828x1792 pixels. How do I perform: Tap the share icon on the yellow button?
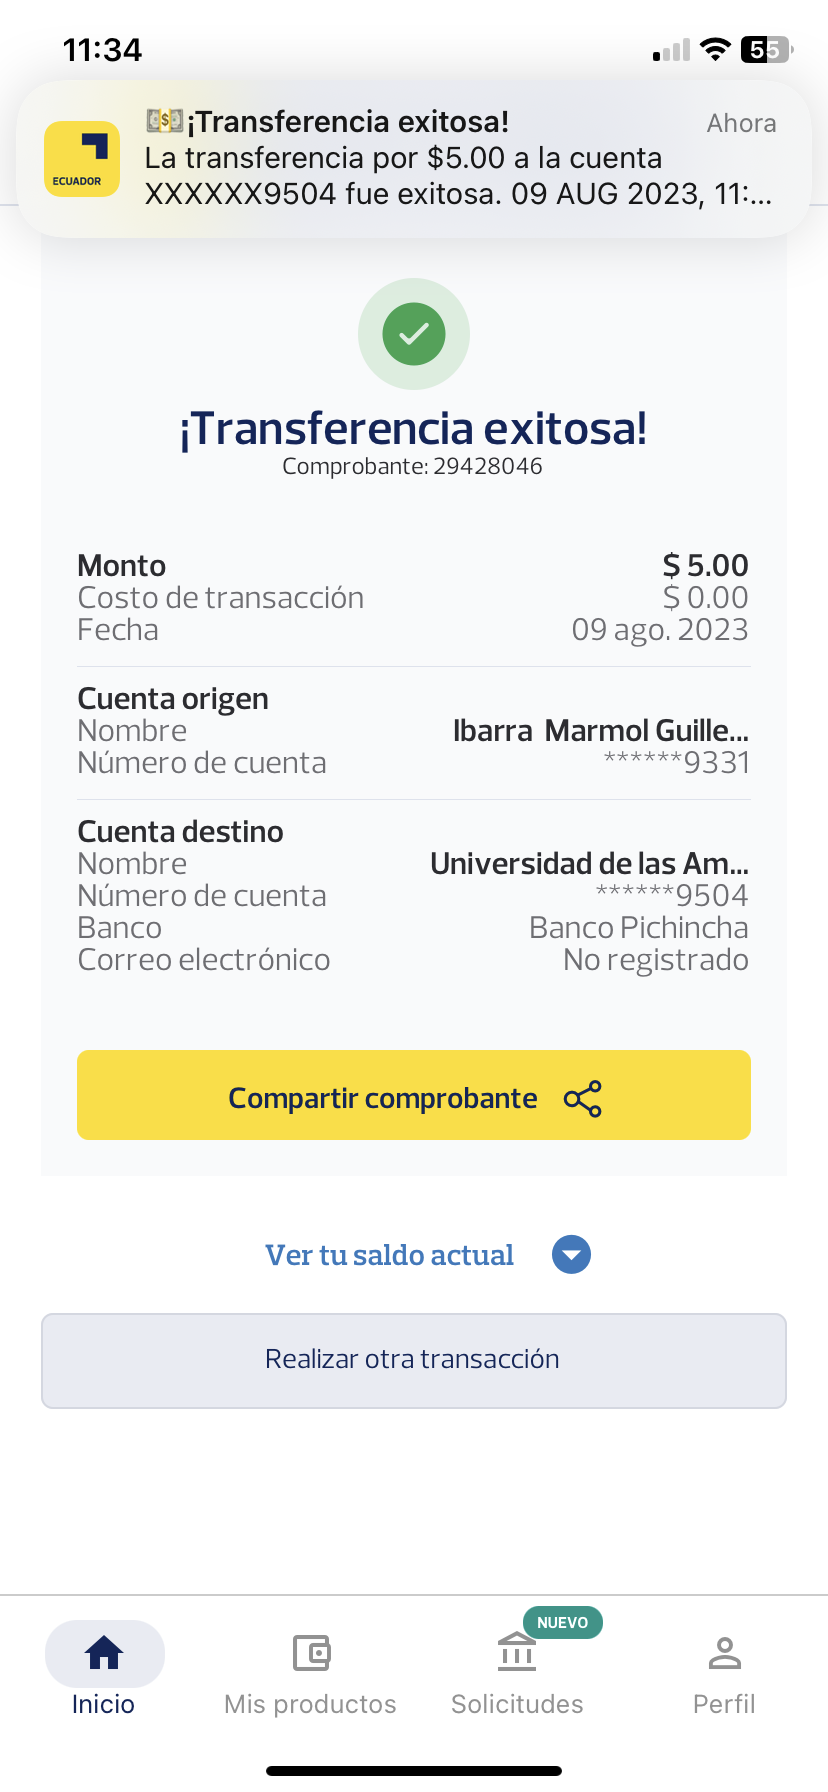pyautogui.click(x=583, y=1098)
